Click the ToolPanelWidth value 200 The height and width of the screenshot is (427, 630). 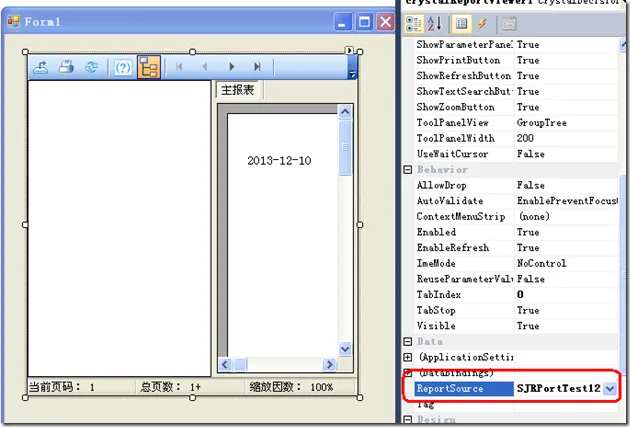[525, 139]
